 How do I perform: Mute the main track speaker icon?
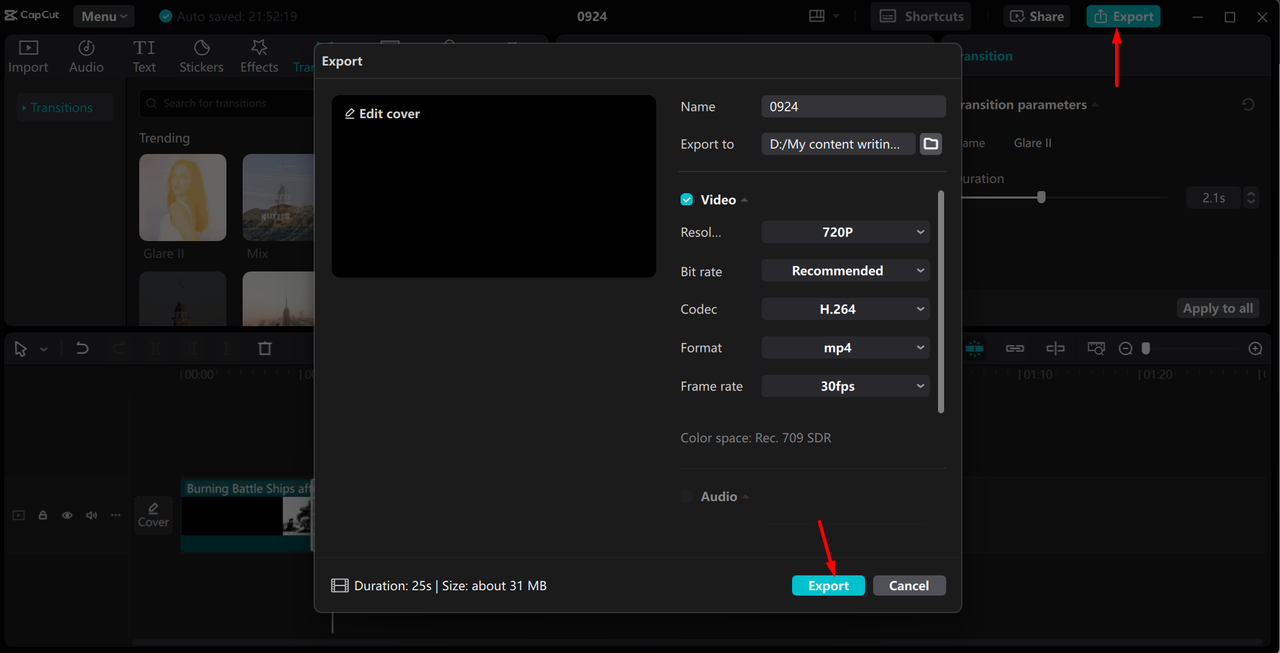click(92, 515)
